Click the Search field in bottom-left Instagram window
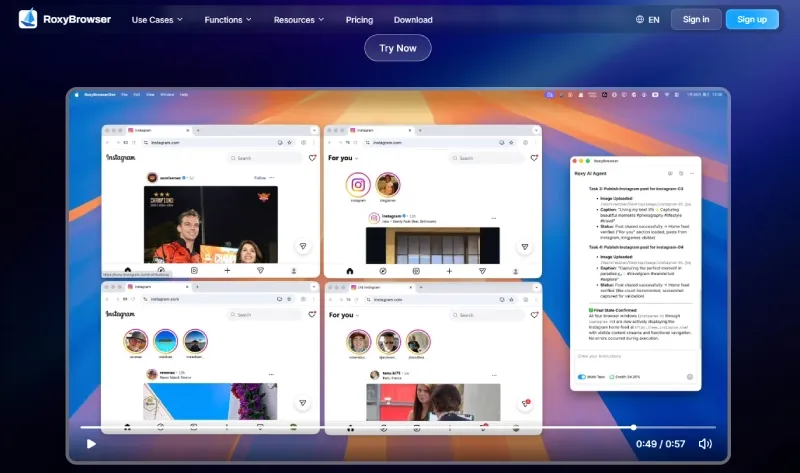 click(x=264, y=315)
